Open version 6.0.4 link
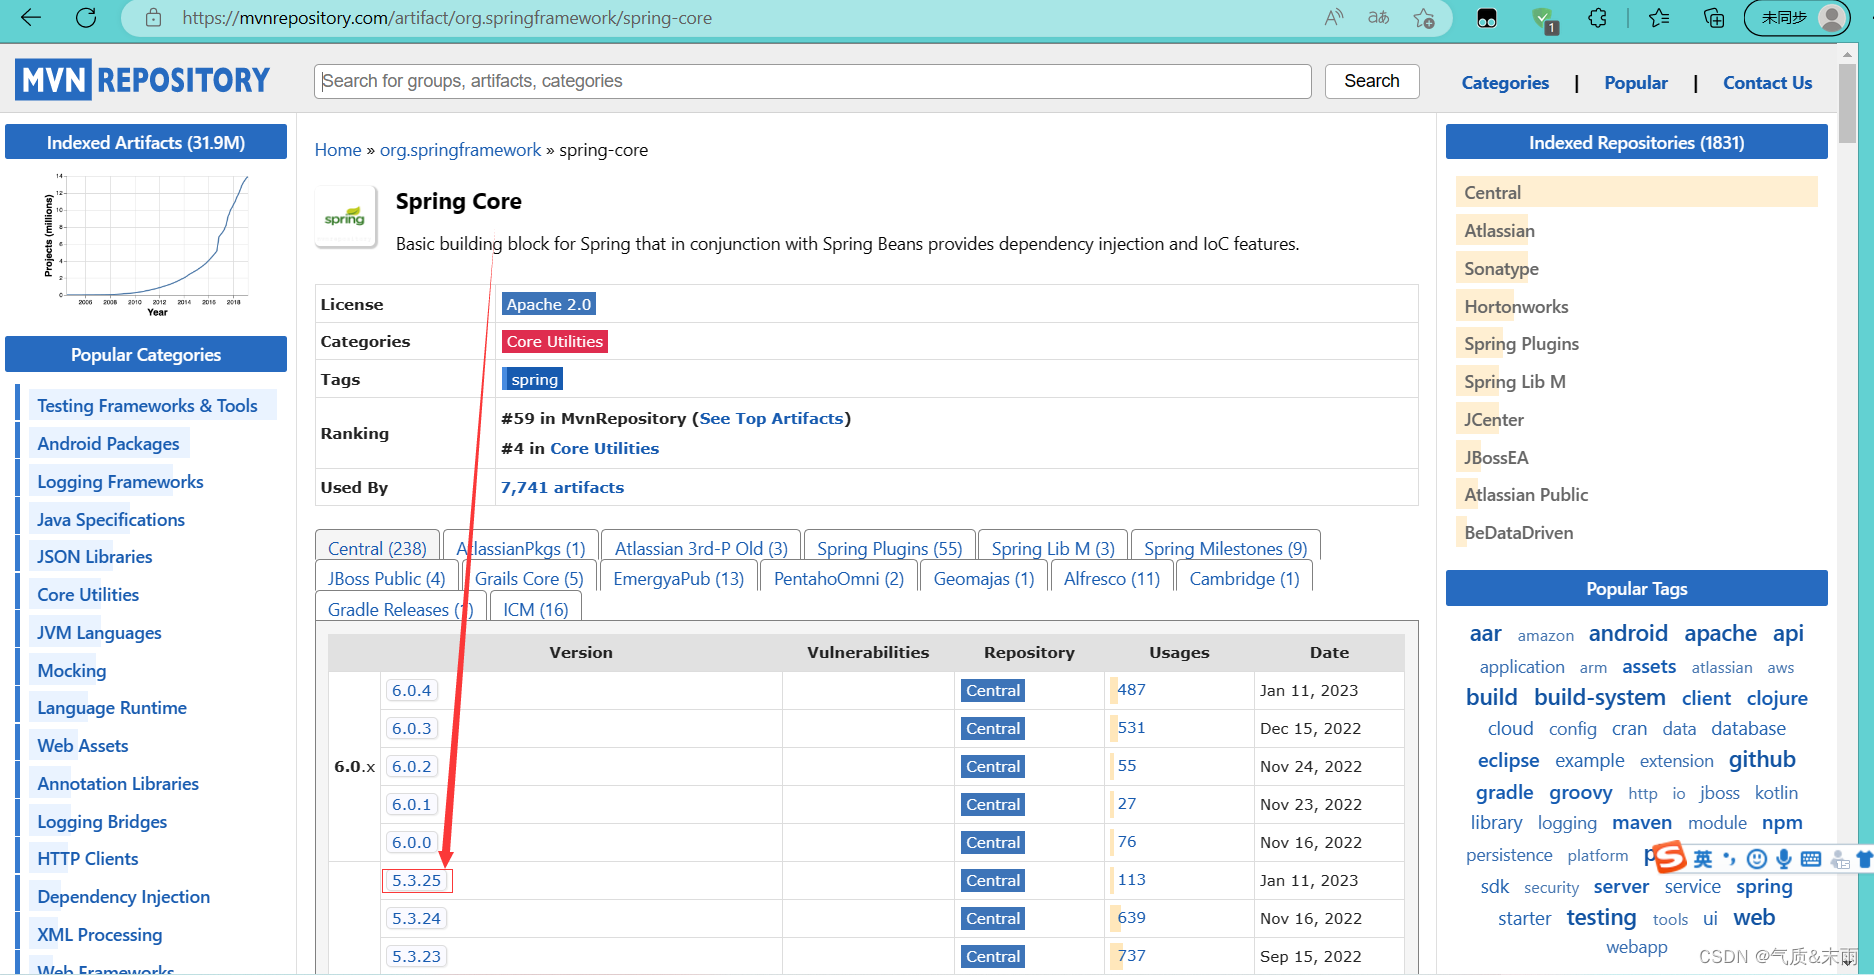The width and height of the screenshot is (1874, 975). coord(411,690)
